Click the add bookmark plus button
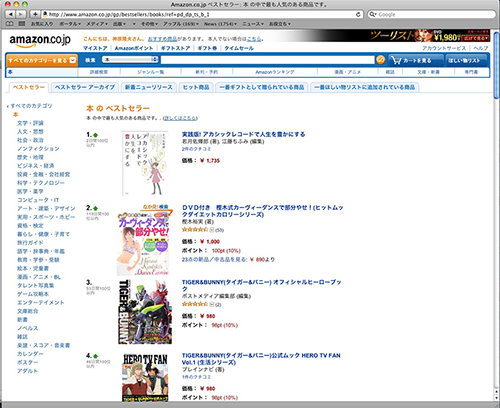 (x=35, y=14)
